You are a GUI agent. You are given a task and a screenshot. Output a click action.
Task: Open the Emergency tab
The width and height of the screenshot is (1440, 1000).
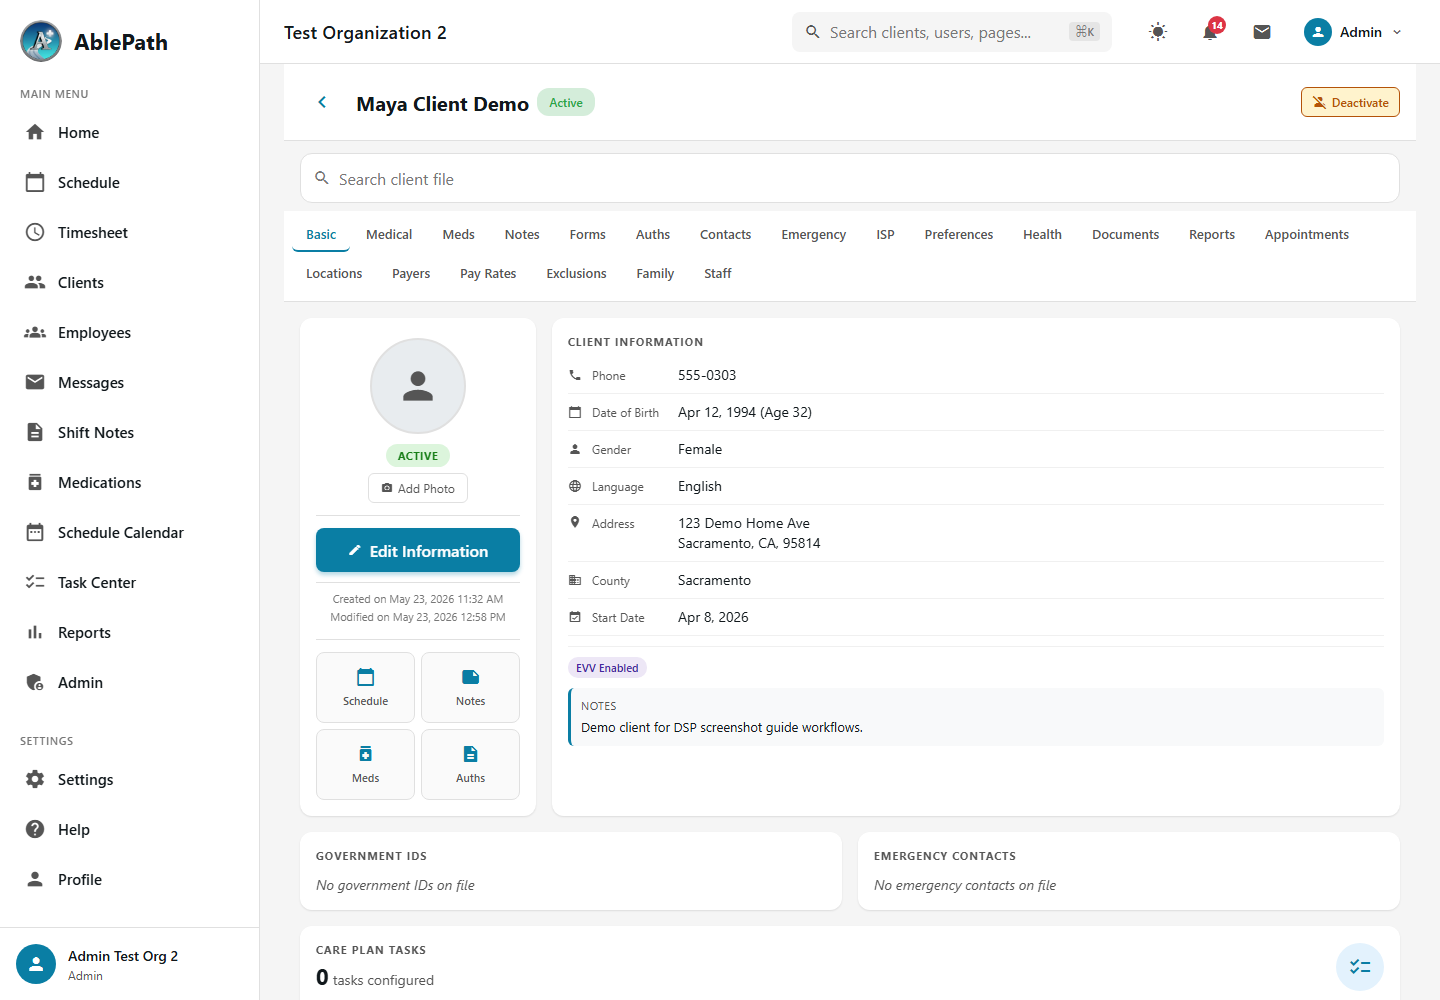tap(814, 234)
